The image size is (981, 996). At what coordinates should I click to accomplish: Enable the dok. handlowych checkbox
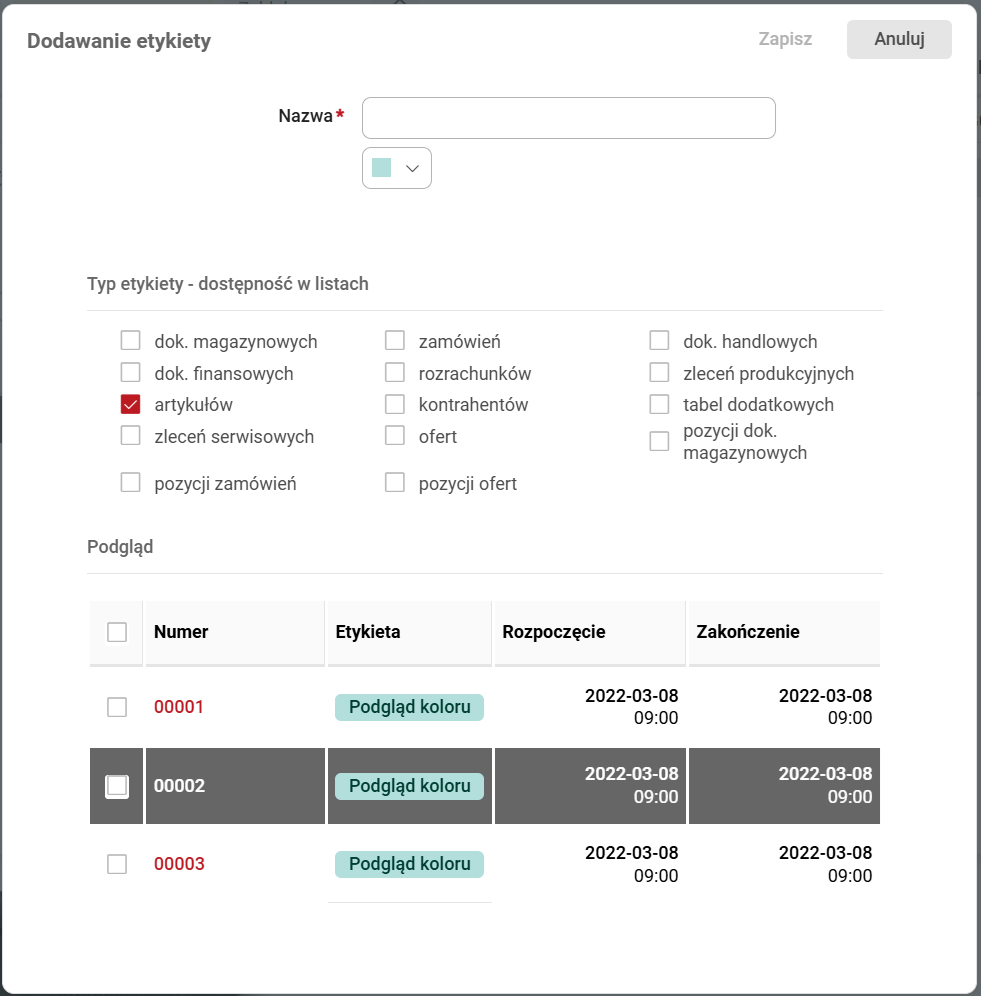coord(659,341)
